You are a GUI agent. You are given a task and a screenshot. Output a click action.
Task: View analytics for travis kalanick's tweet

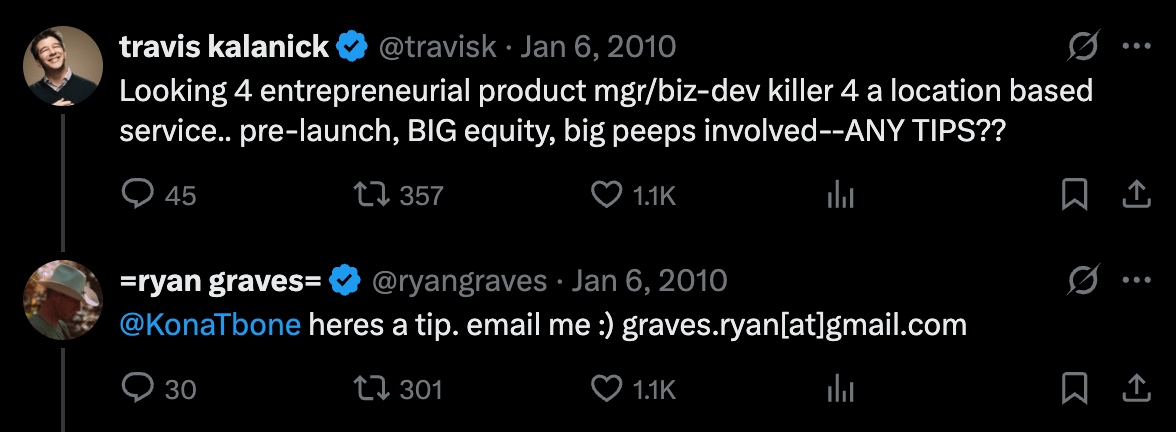(840, 196)
